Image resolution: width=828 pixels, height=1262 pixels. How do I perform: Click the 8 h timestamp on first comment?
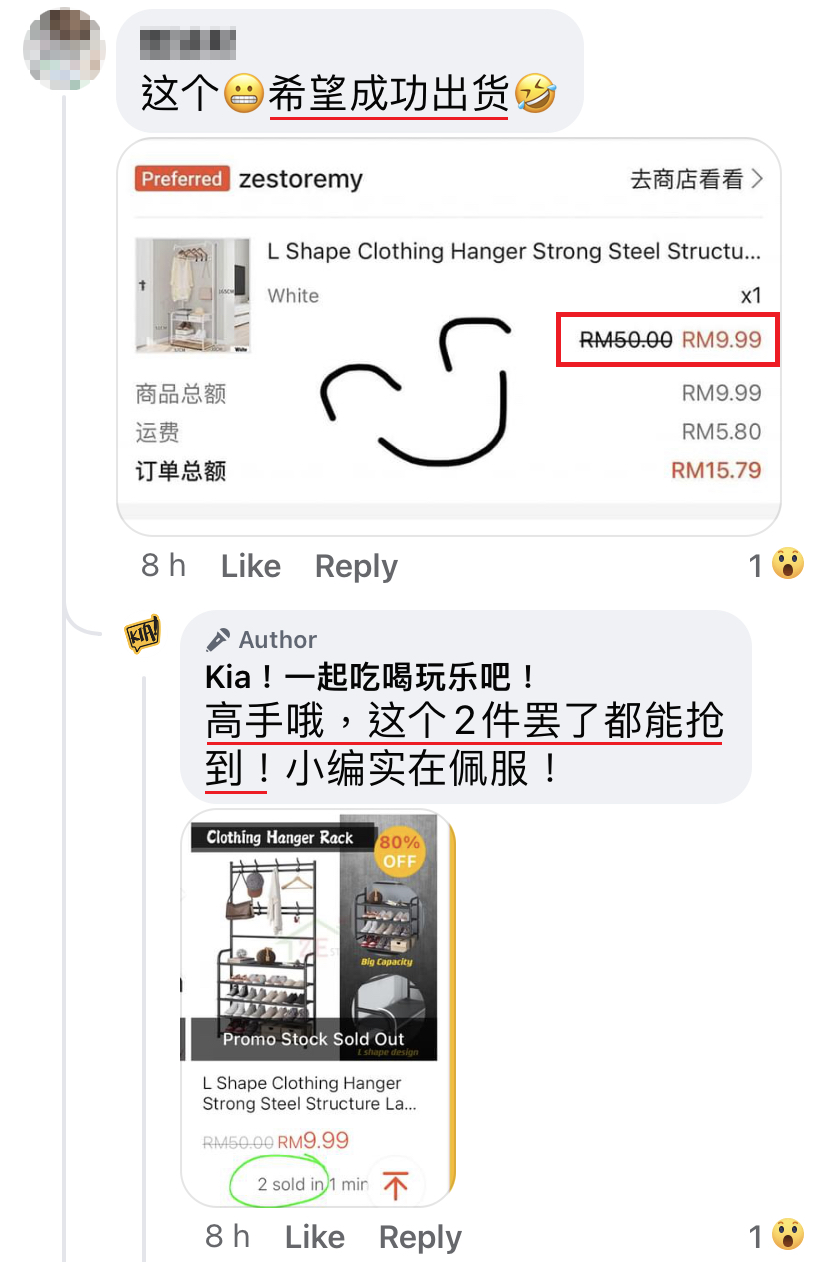[x=164, y=566]
